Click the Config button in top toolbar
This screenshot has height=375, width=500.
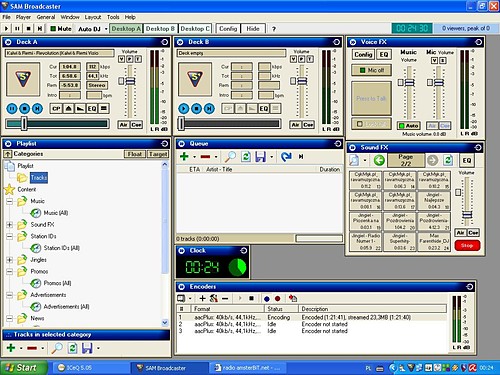[228, 29]
